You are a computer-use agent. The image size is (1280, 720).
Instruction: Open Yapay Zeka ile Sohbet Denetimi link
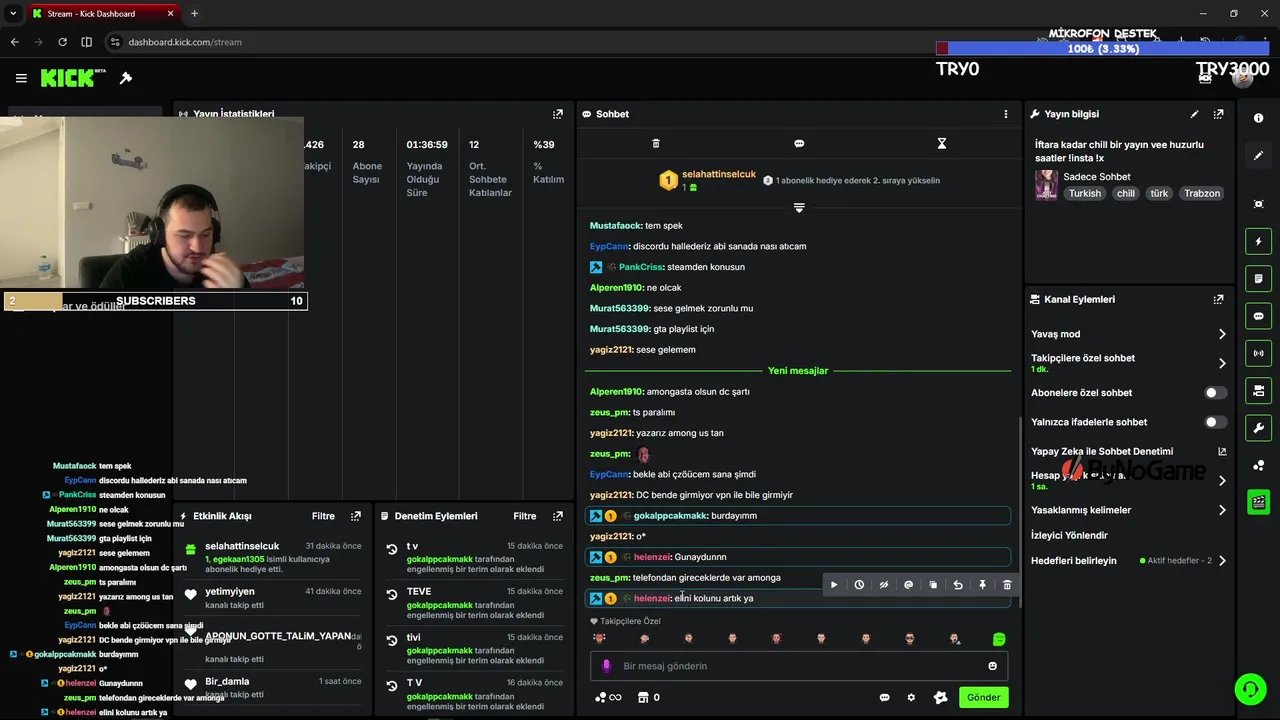(1128, 451)
